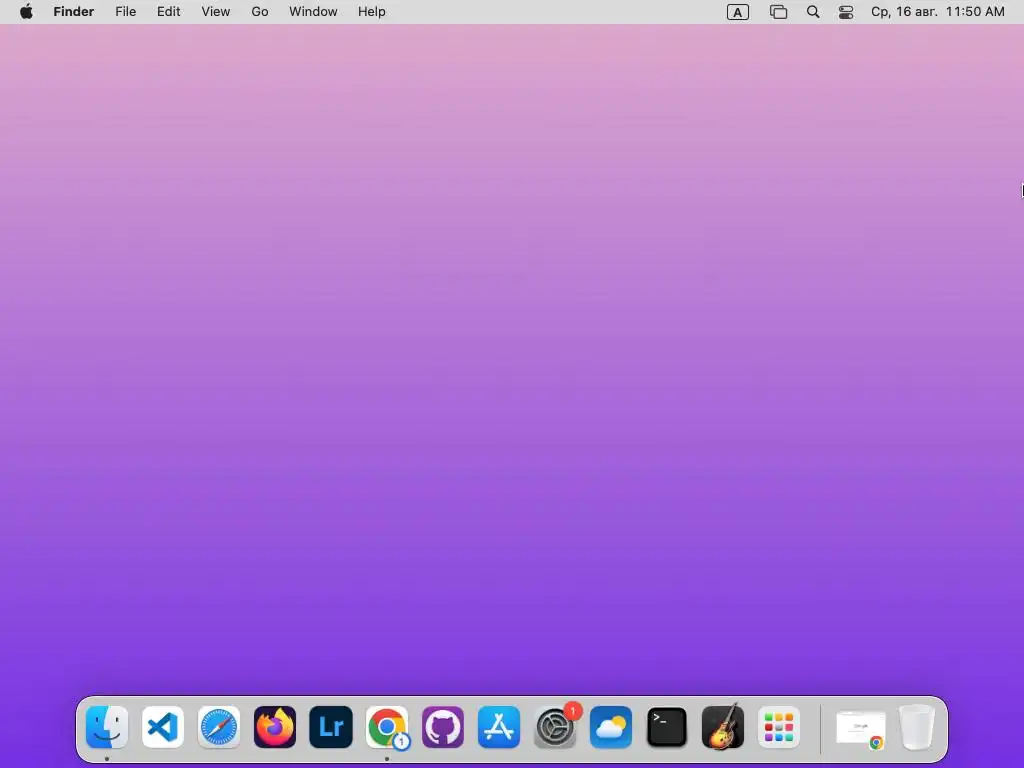Launch Visual Studio Code from the Dock

click(x=163, y=727)
